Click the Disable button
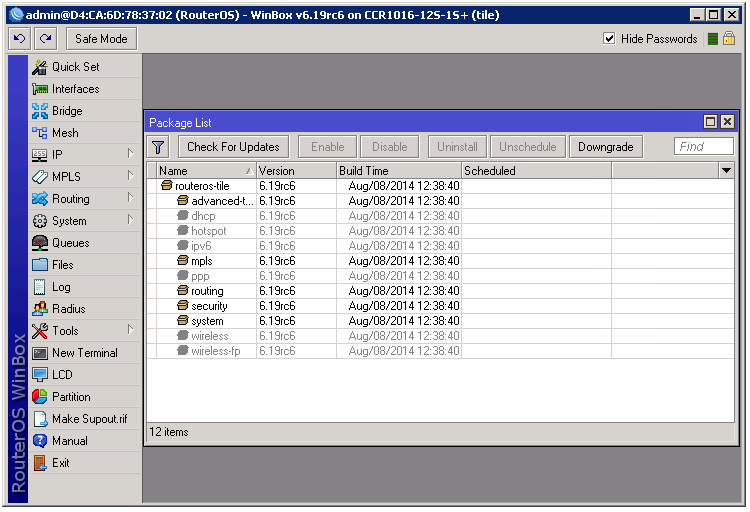Screen dimensions: 750x512 [x=390, y=147]
